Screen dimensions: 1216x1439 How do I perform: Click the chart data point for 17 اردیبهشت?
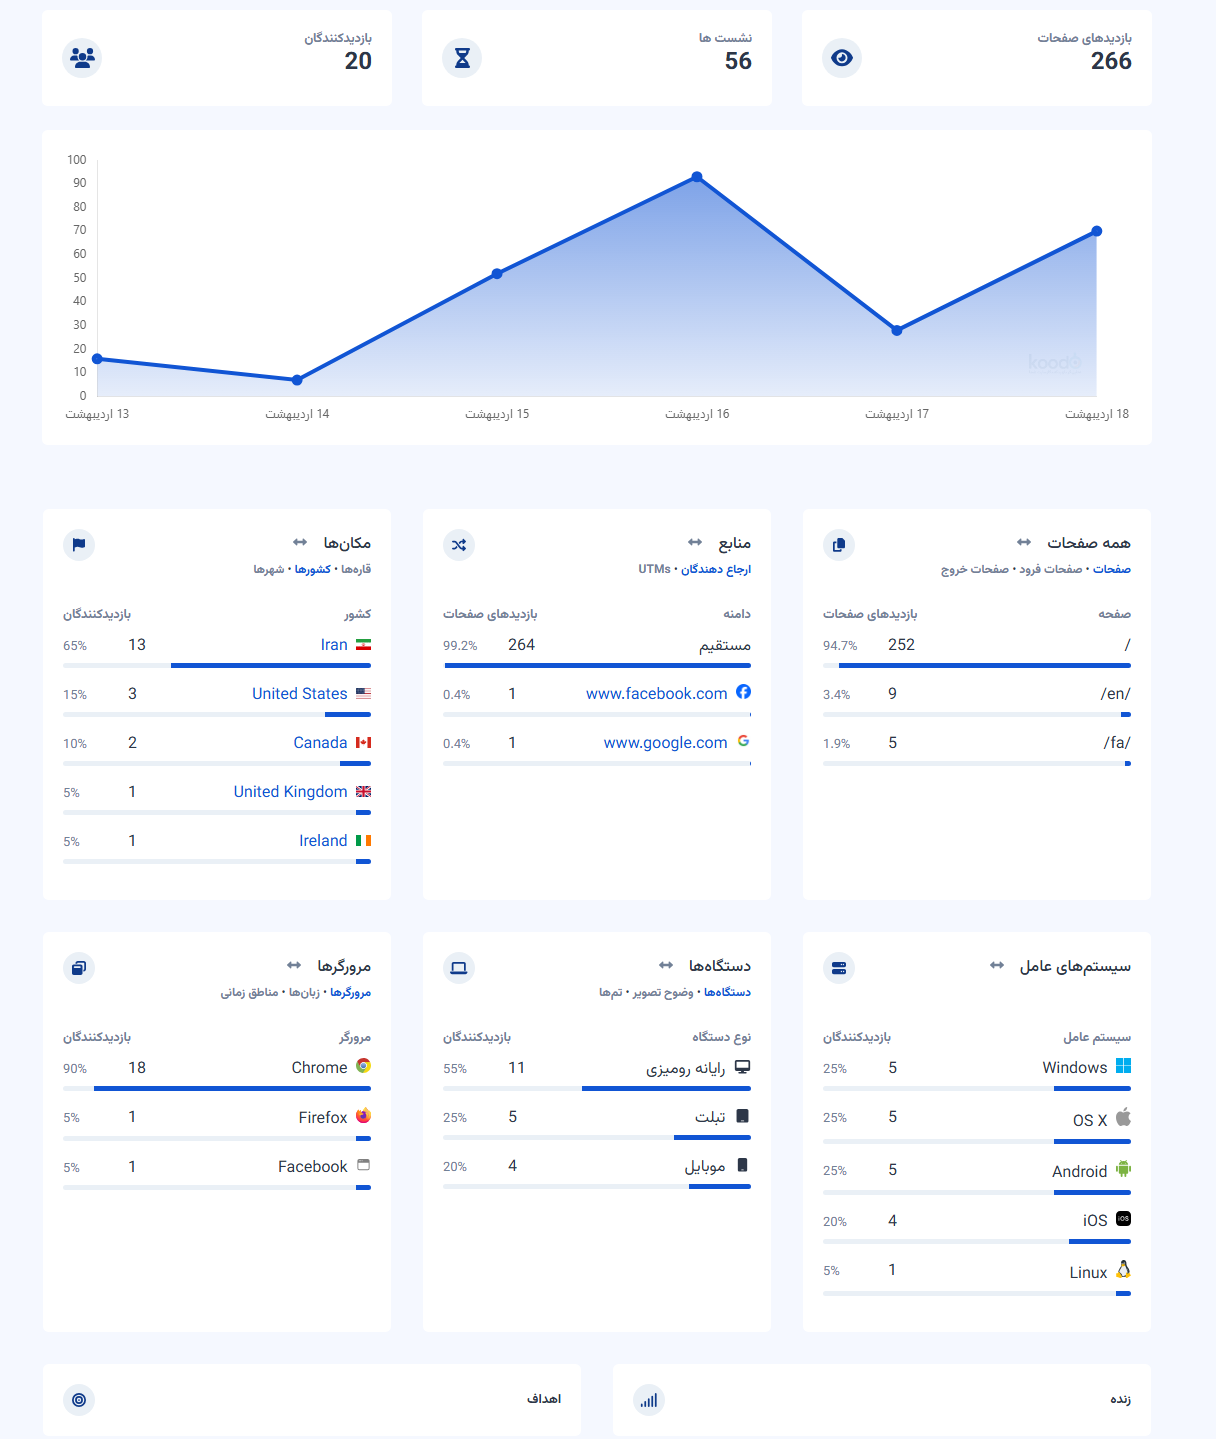(897, 330)
